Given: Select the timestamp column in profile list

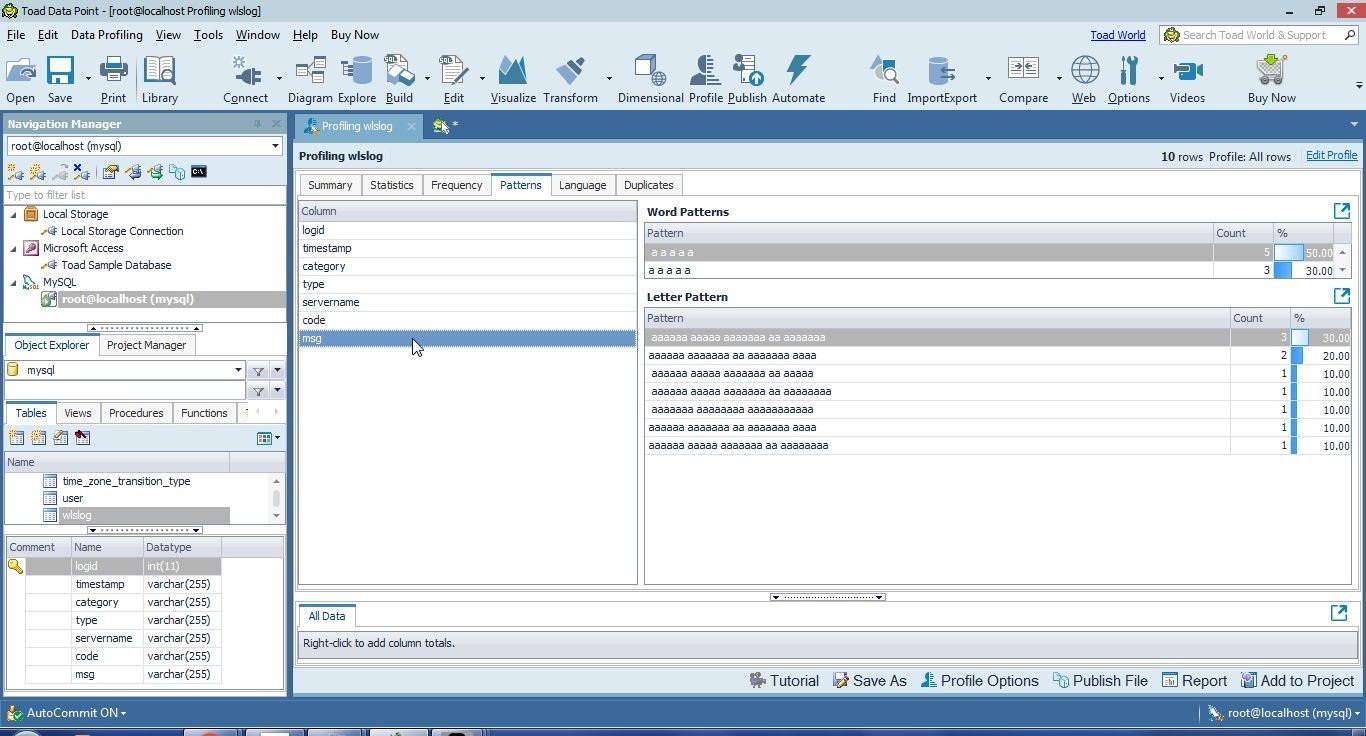Looking at the screenshot, I should click(x=467, y=248).
